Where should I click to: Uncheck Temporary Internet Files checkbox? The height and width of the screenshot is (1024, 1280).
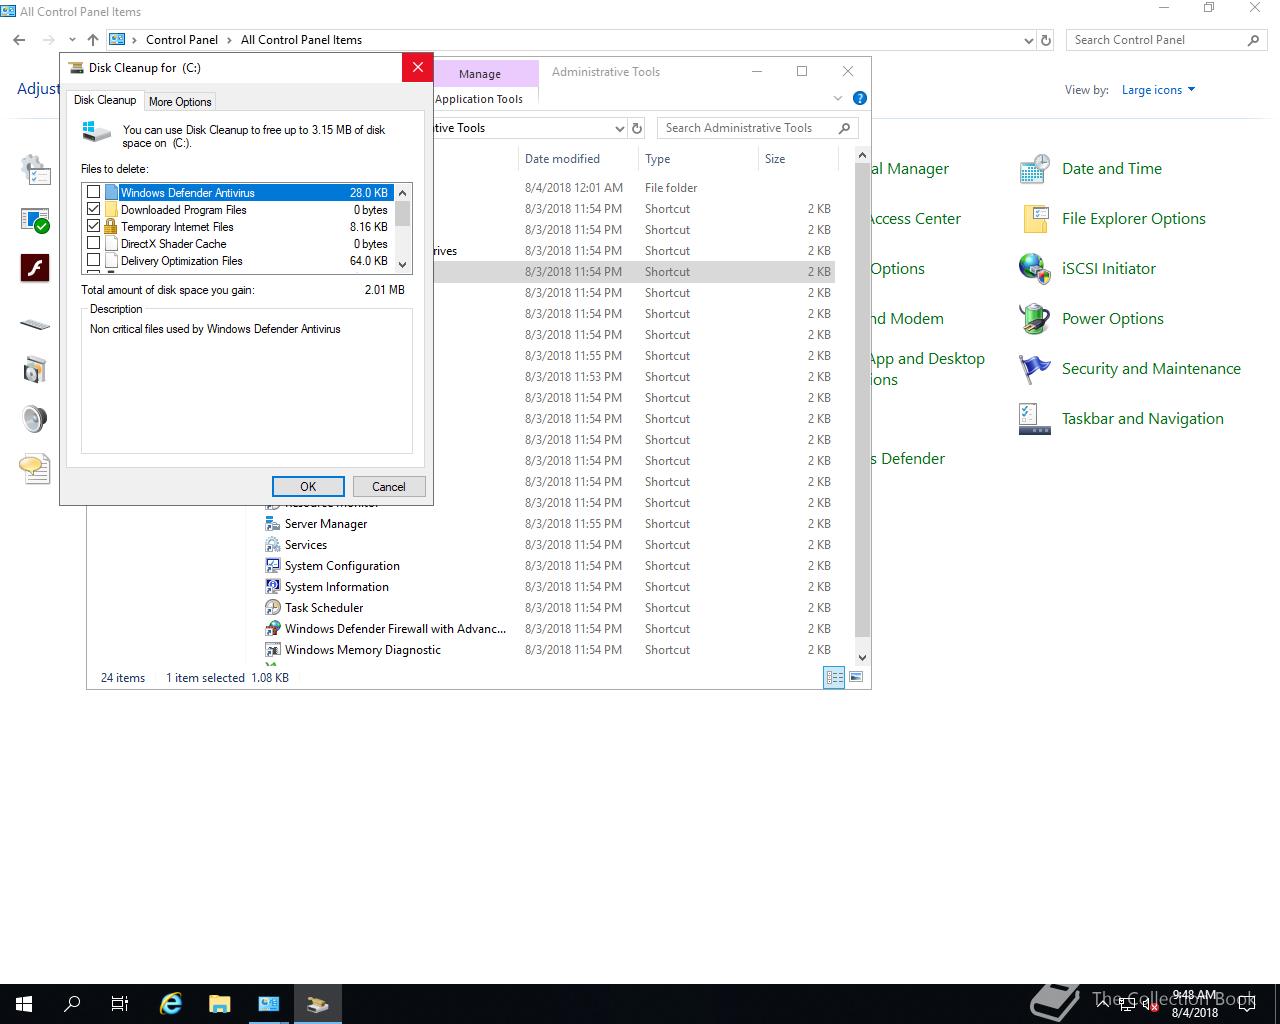[x=94, y=226]
